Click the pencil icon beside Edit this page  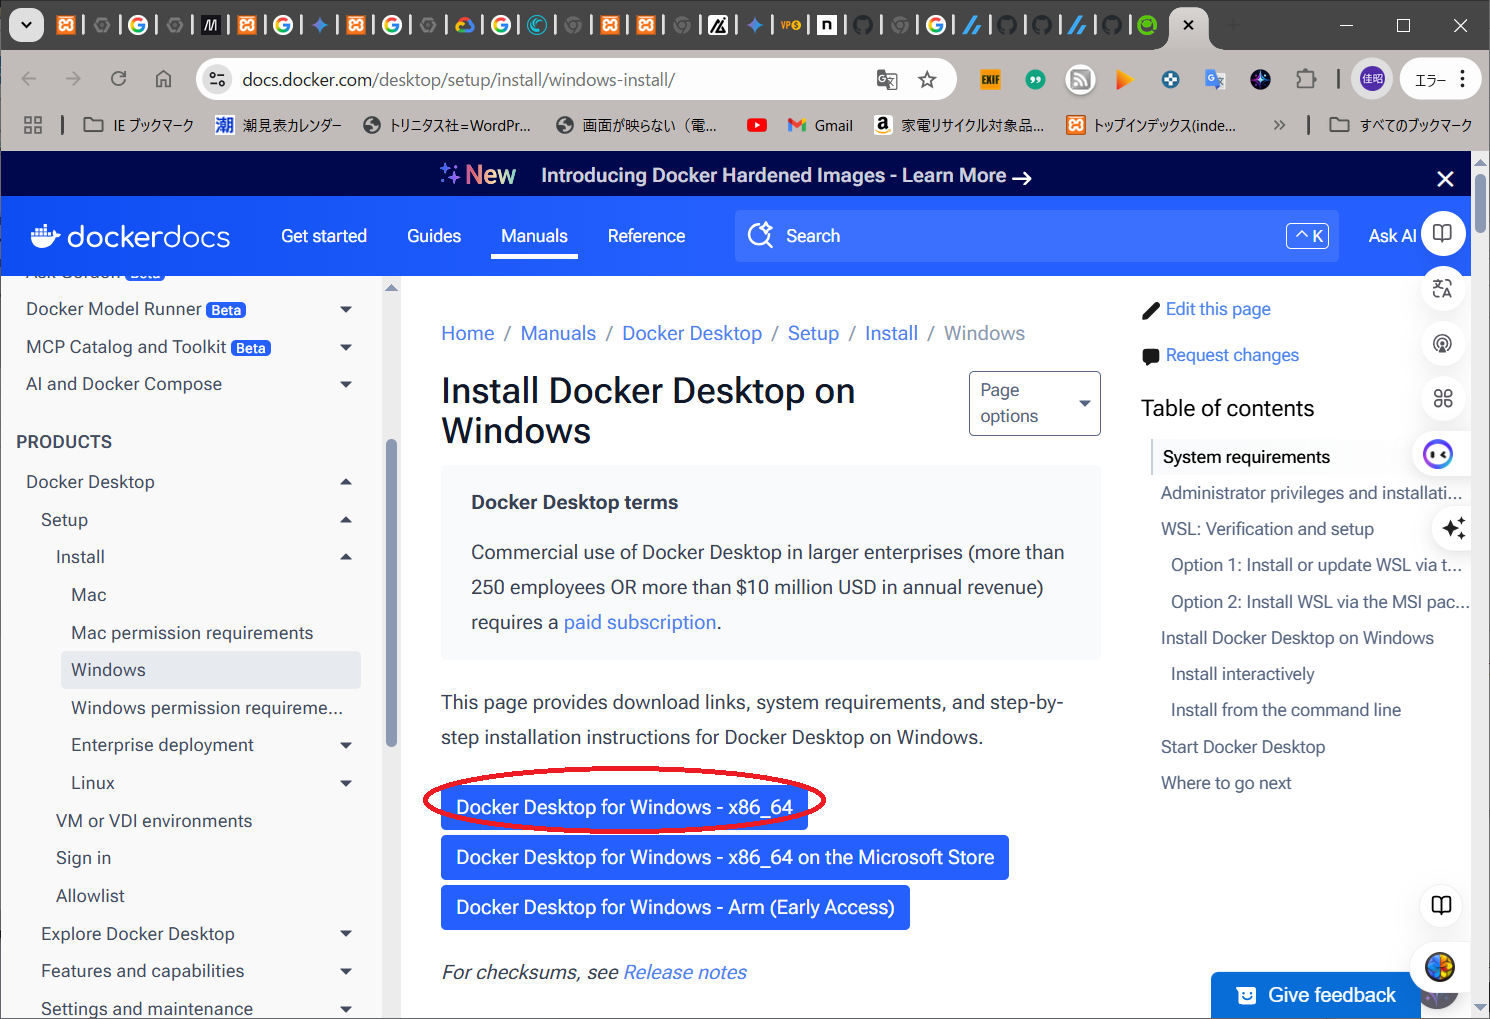[x=1150, y=310]
